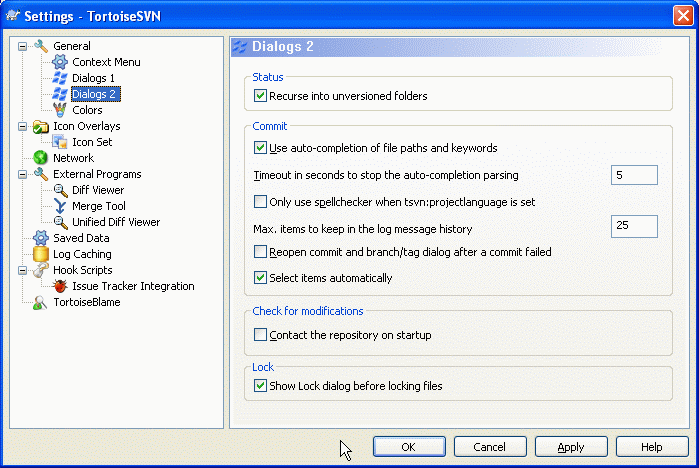Viewport: 699px width, 468px height.
Task: Select Icon Set in the tree
Action: click(92, 142)
